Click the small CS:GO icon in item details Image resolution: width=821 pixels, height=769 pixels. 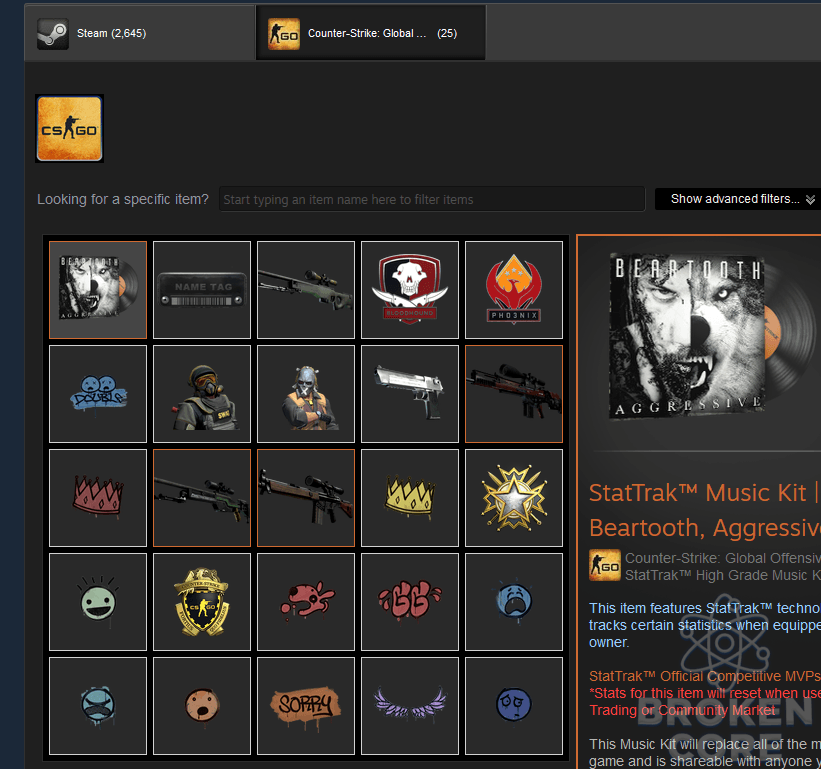[605, 565]
